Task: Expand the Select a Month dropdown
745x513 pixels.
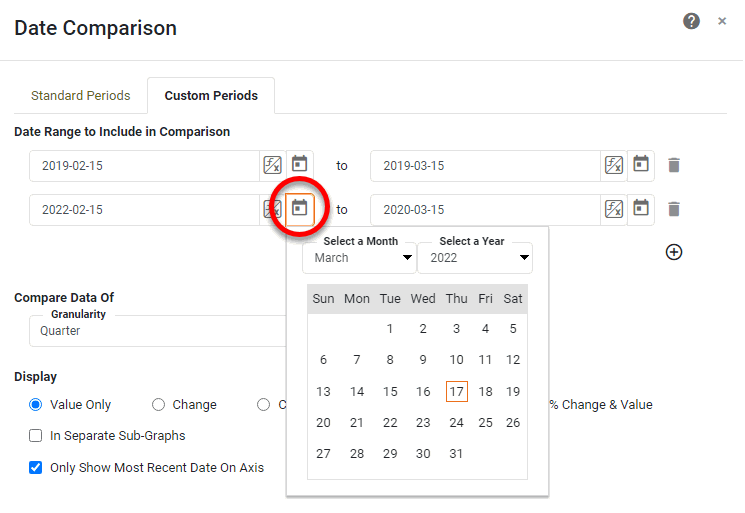Action: tap(359, 258)
